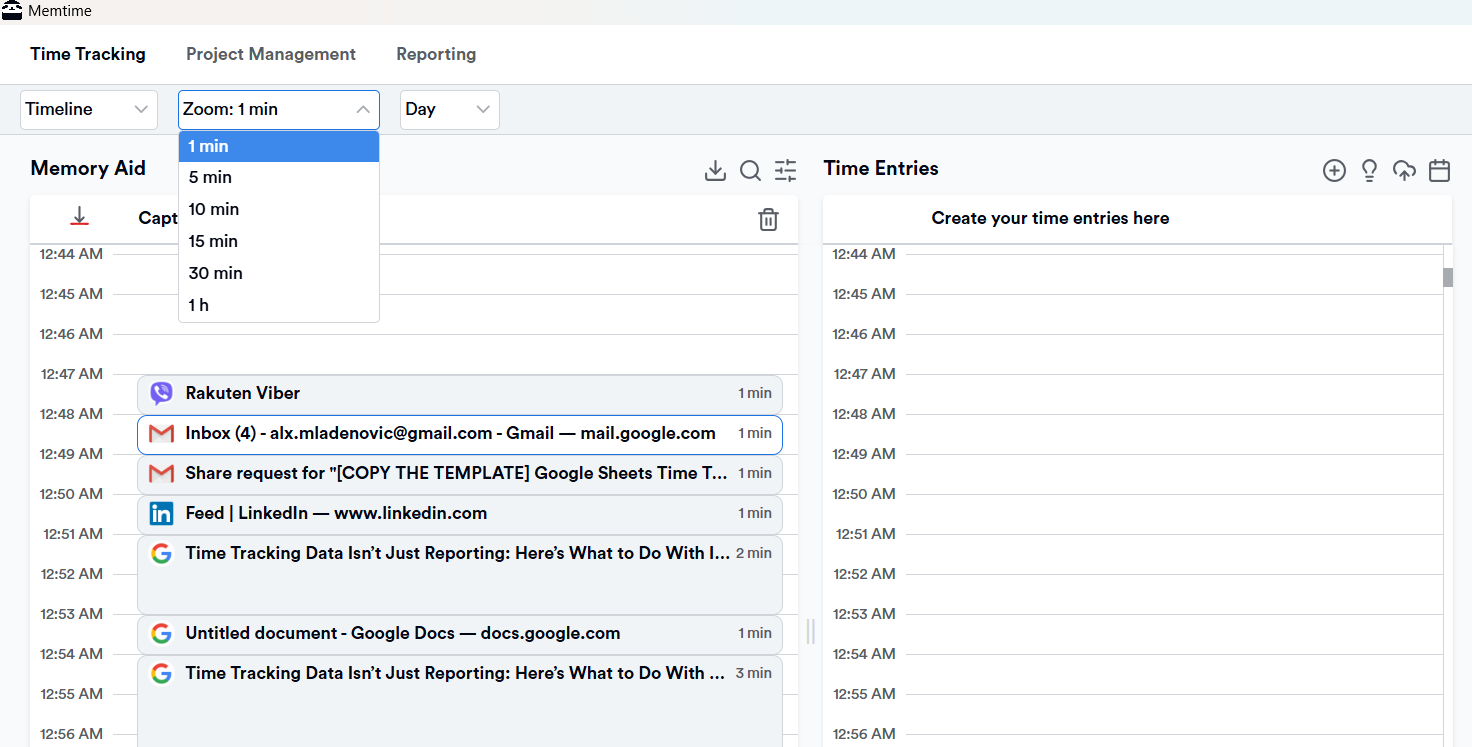The image size is (1472, 747).
Task: Click the Gmail icon on Share request entry
Action: [x=161, y=474]
